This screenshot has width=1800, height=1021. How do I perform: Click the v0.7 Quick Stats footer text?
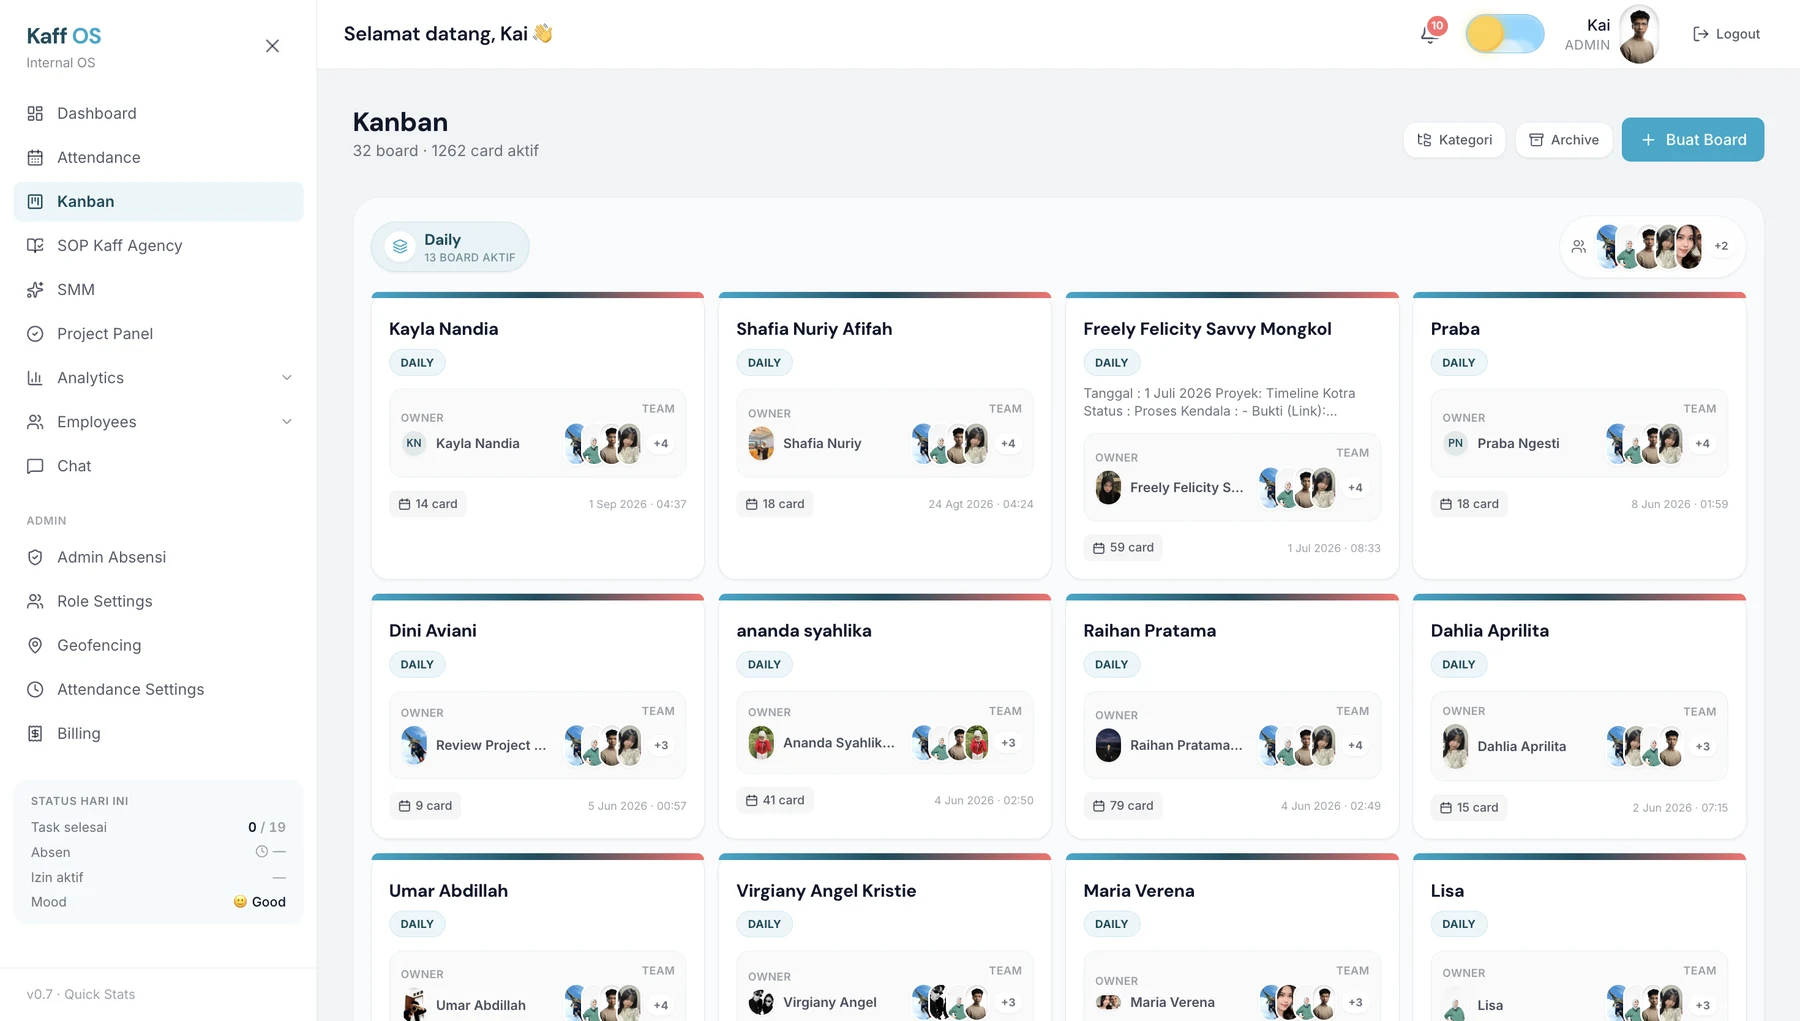coord(81,994)
